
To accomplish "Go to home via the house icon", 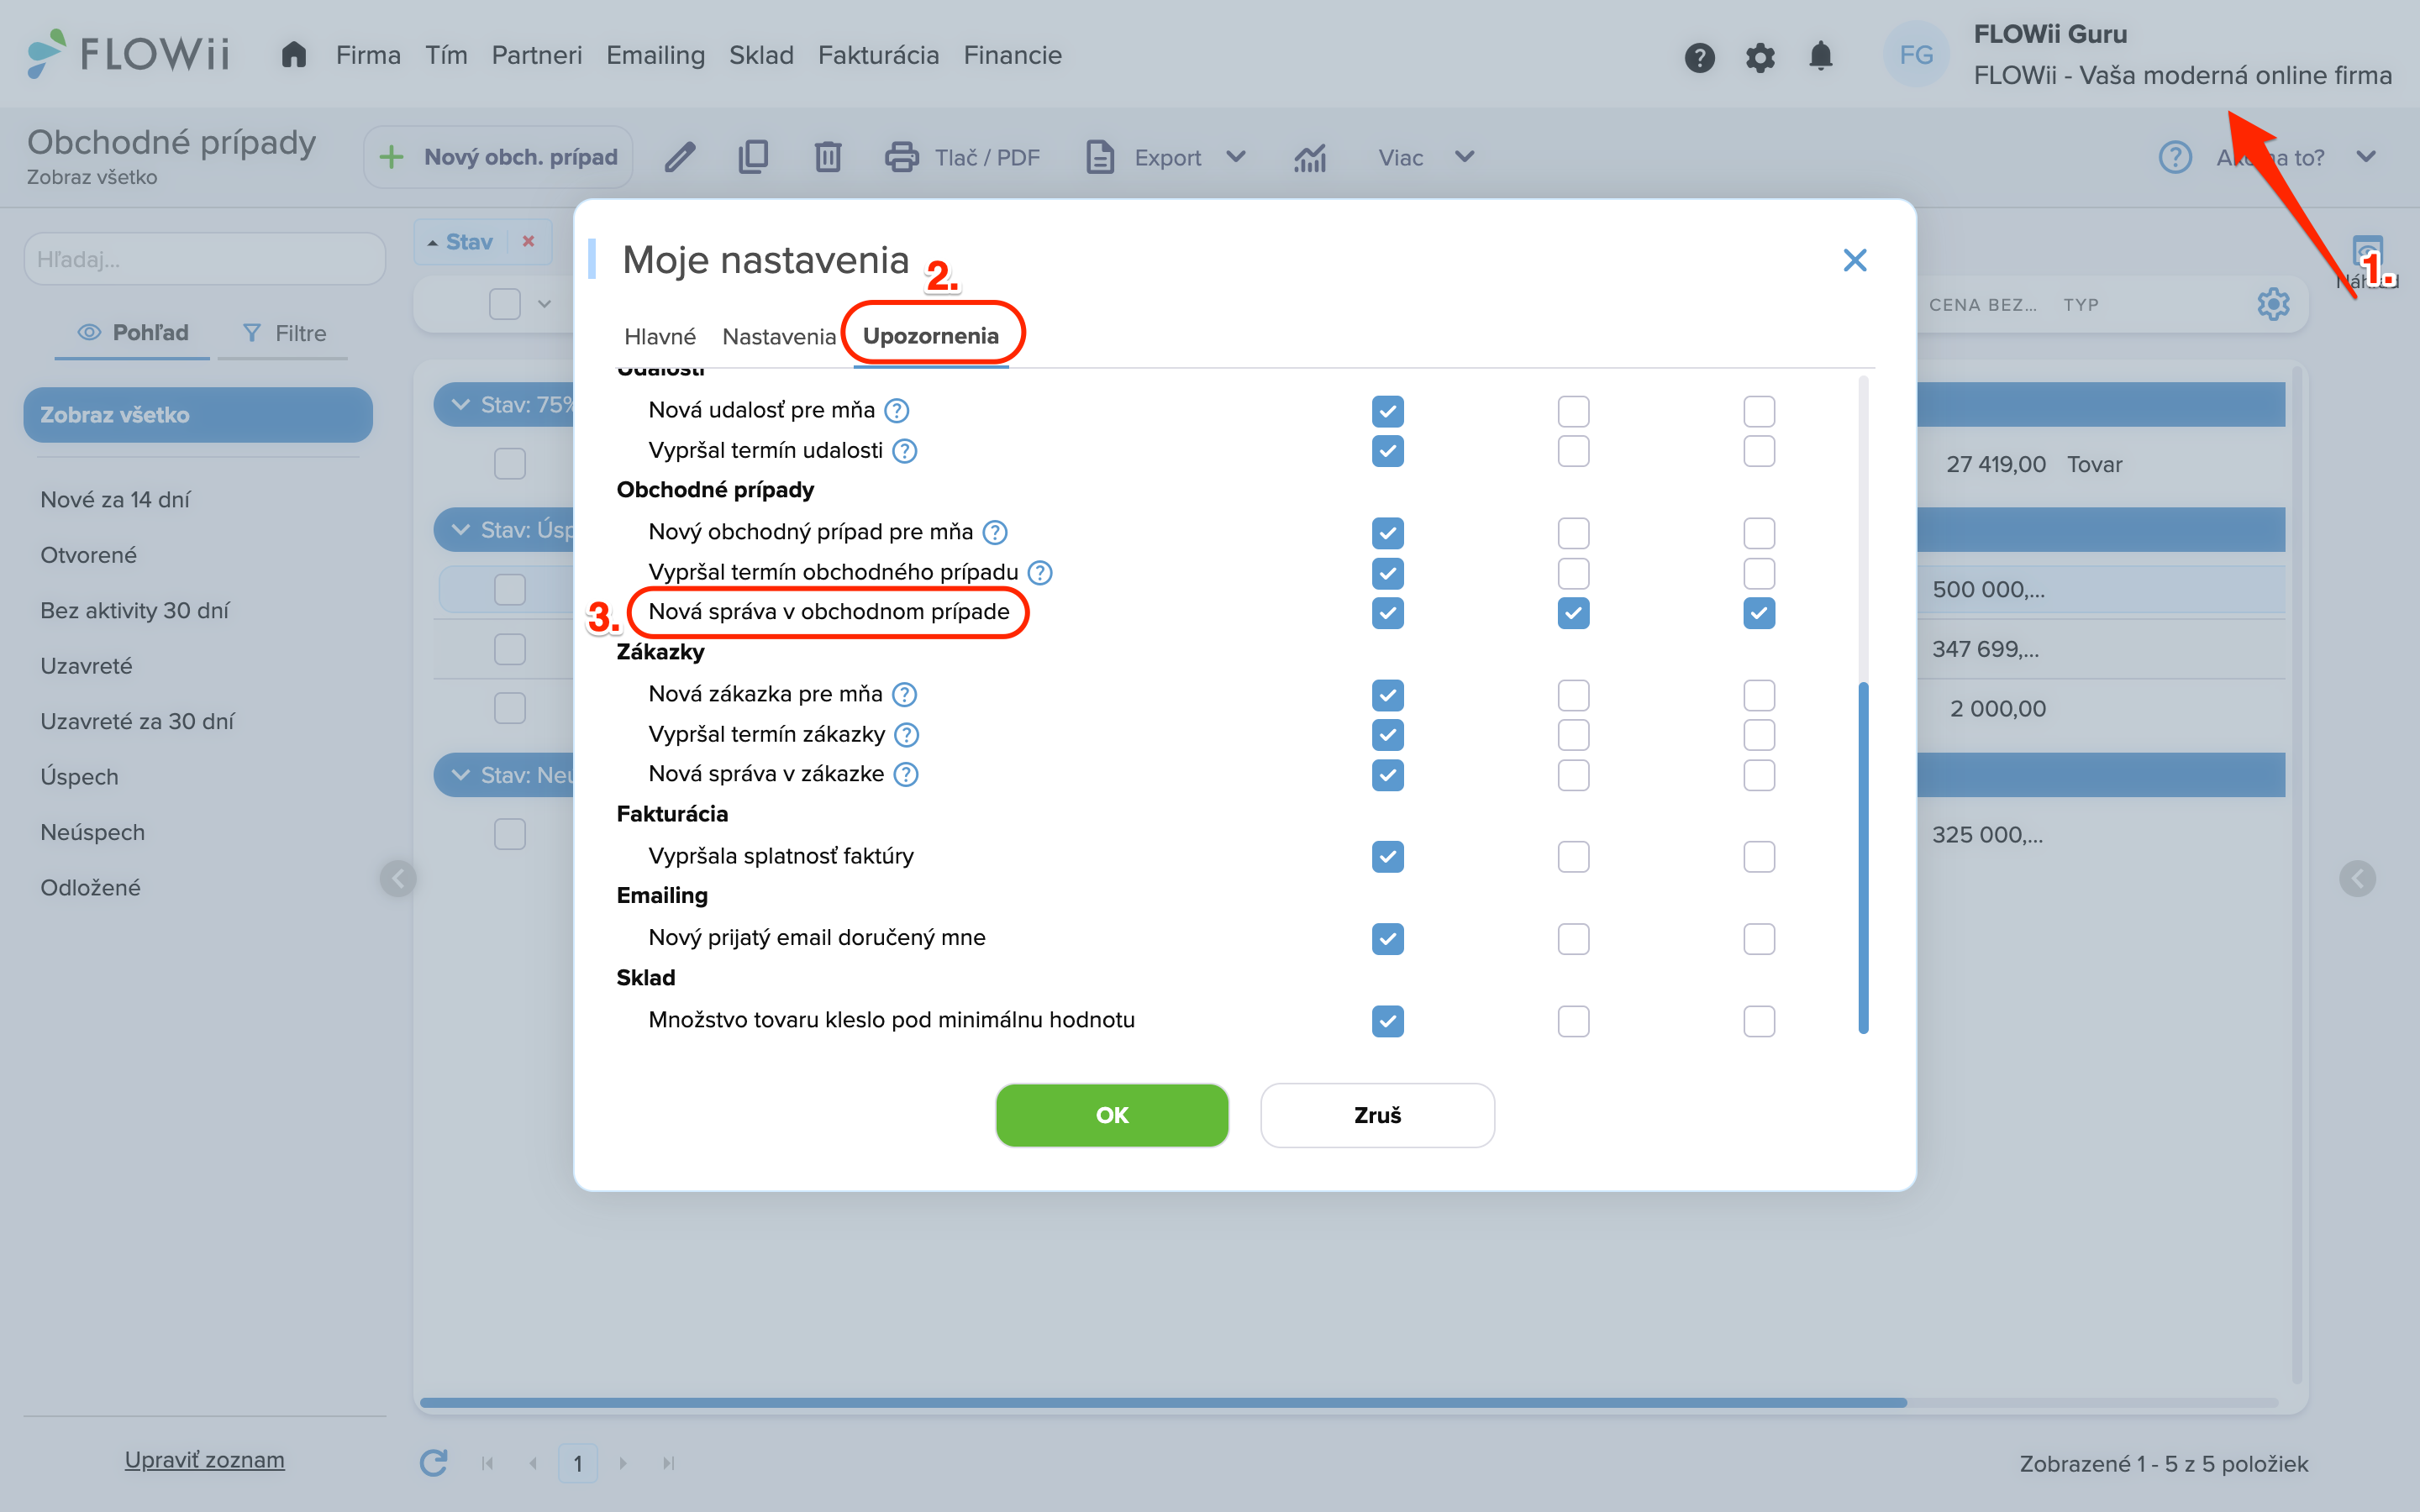I will pos(293,55).
